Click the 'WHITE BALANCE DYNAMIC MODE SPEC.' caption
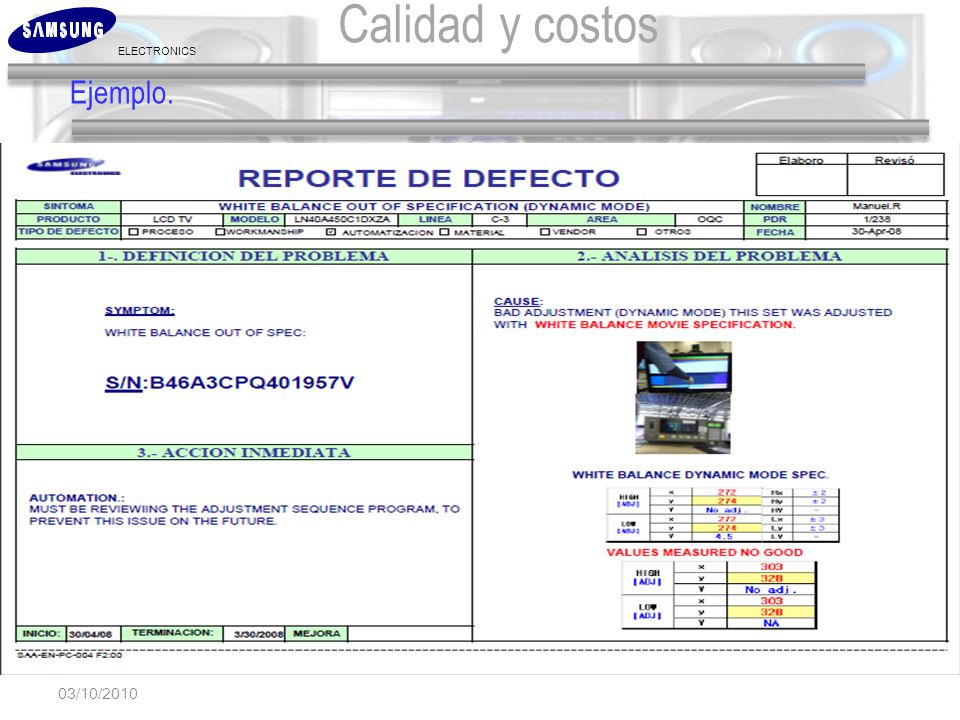 click(x=700, y=474)
